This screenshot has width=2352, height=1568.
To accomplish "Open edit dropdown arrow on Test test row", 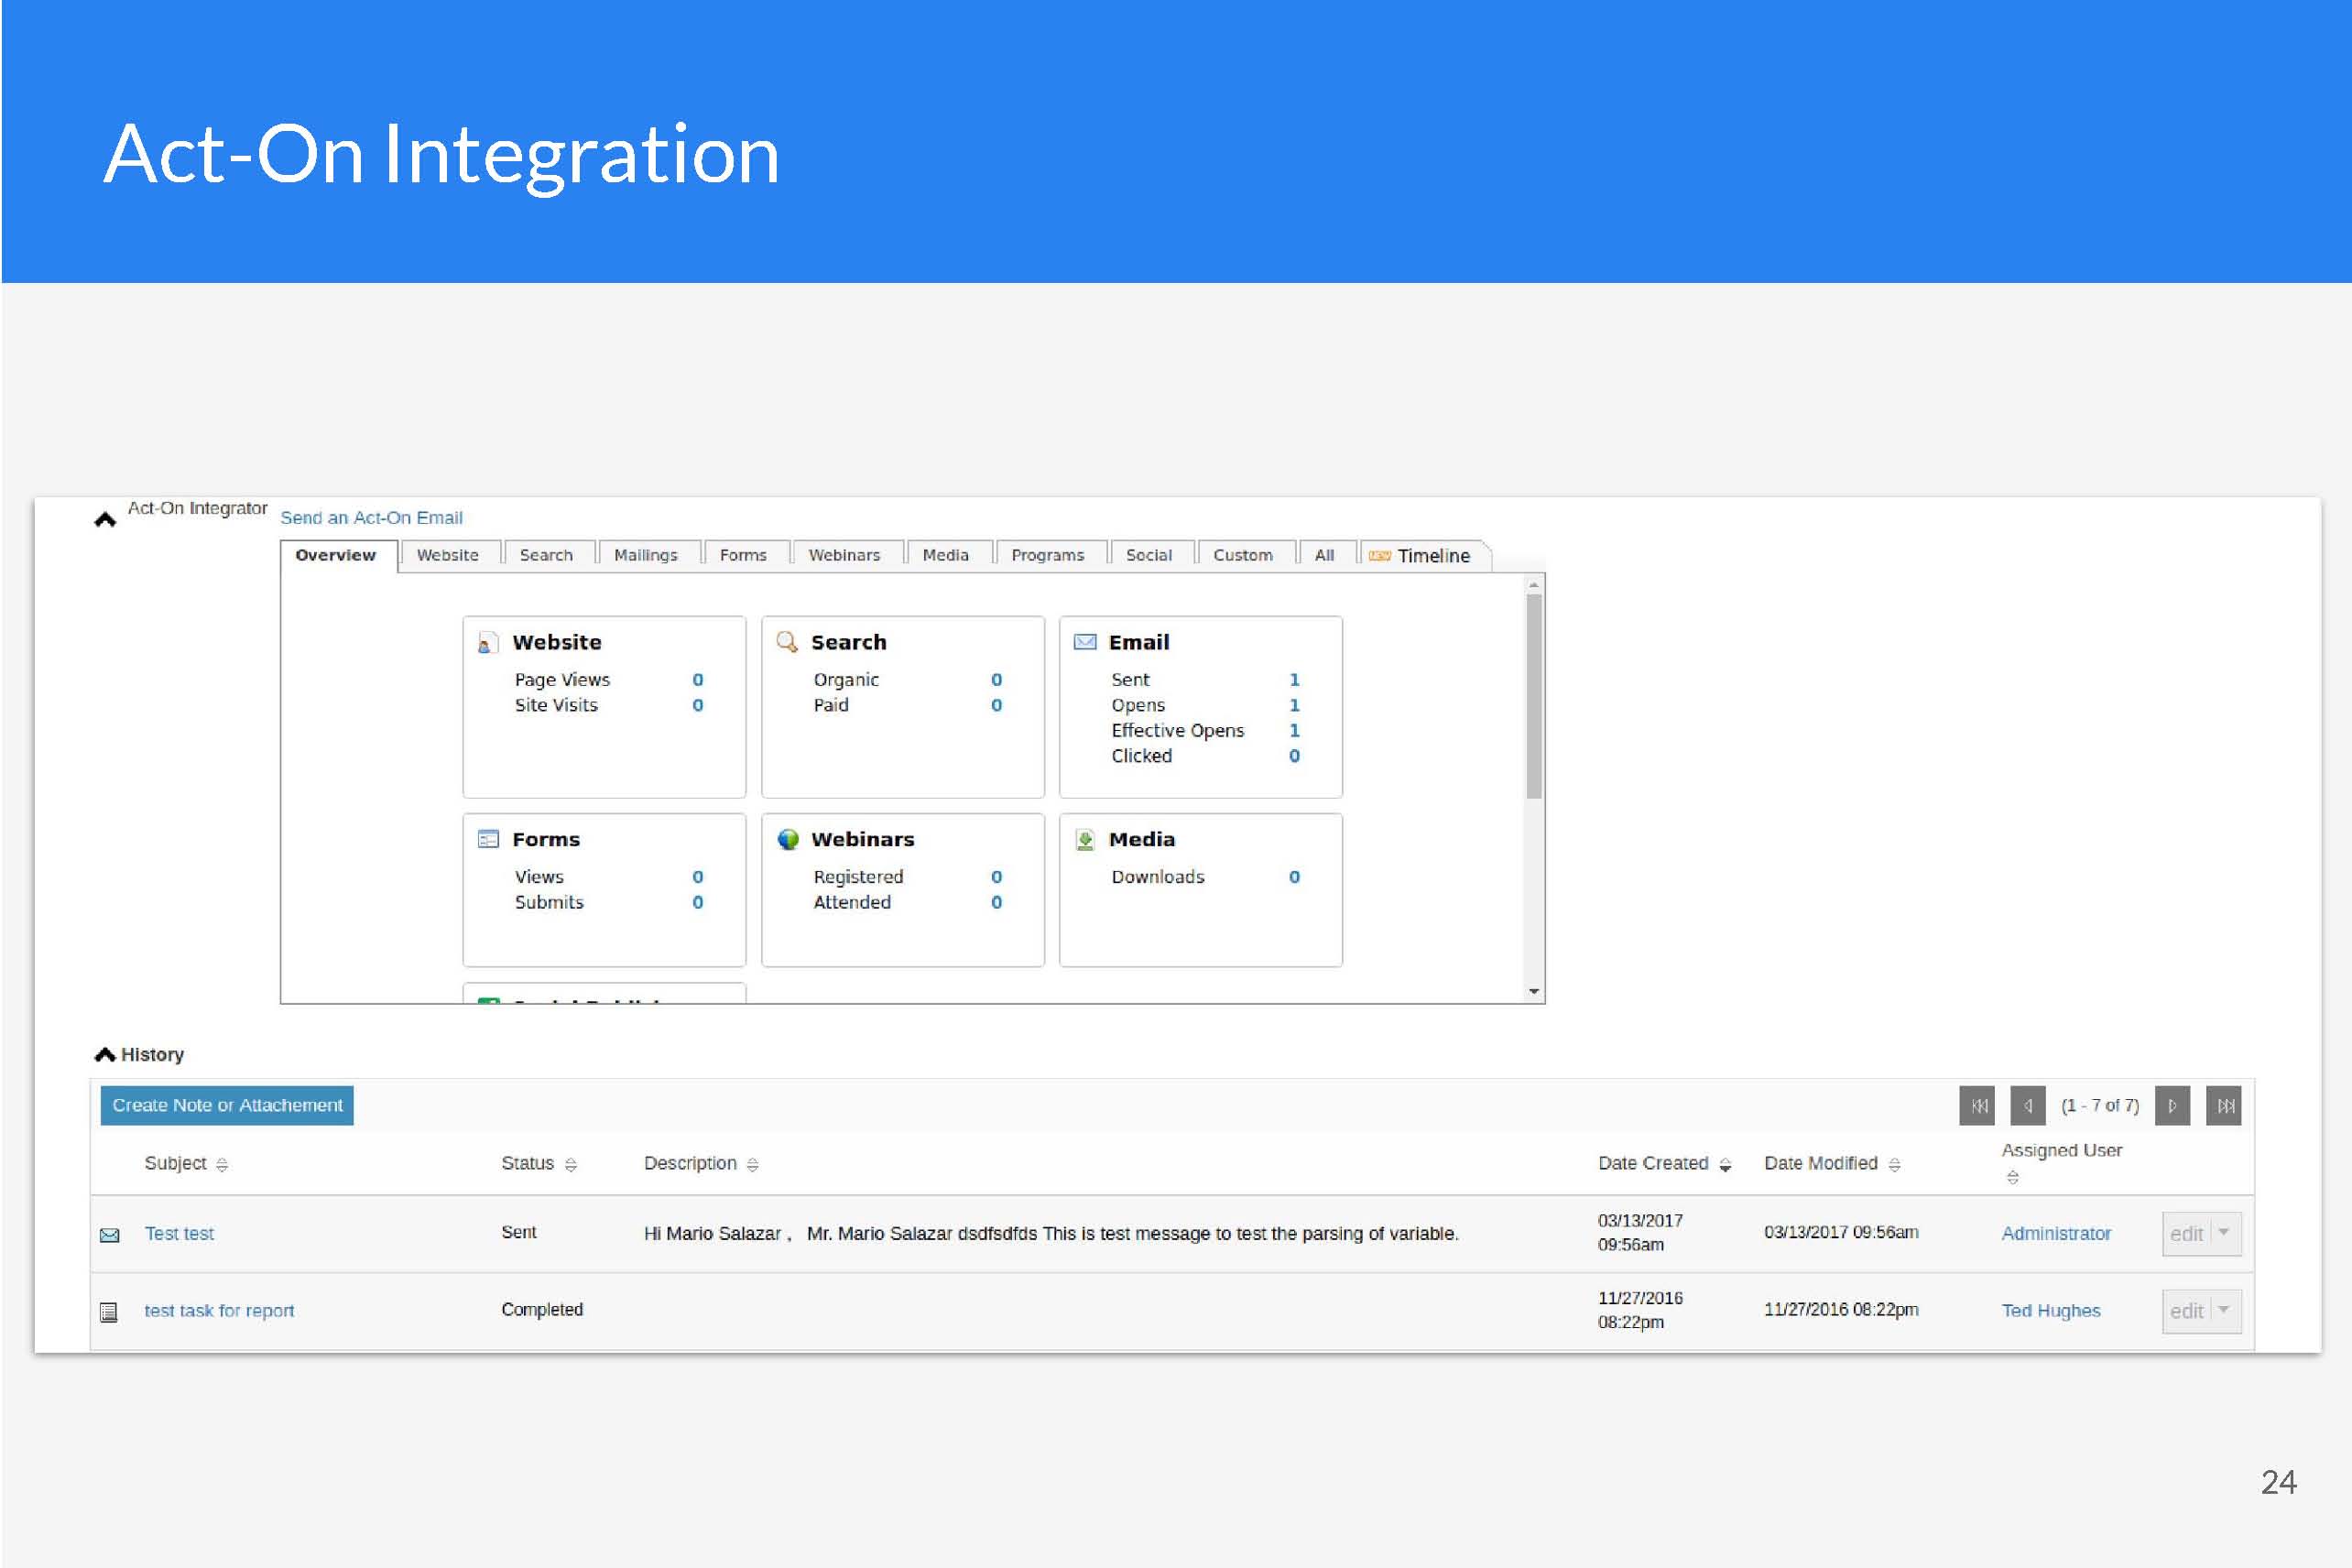I will click(x=2224, y=1232).
